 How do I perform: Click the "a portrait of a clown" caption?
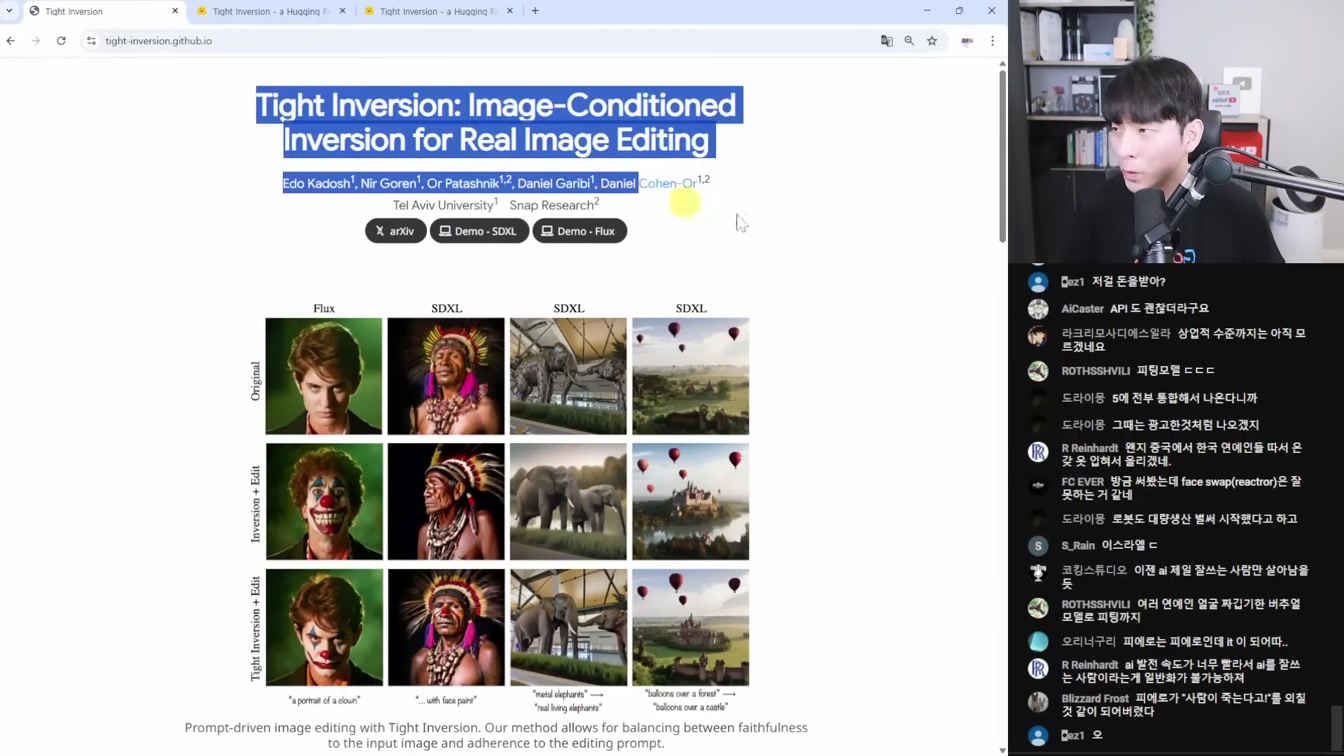[324, 700]
